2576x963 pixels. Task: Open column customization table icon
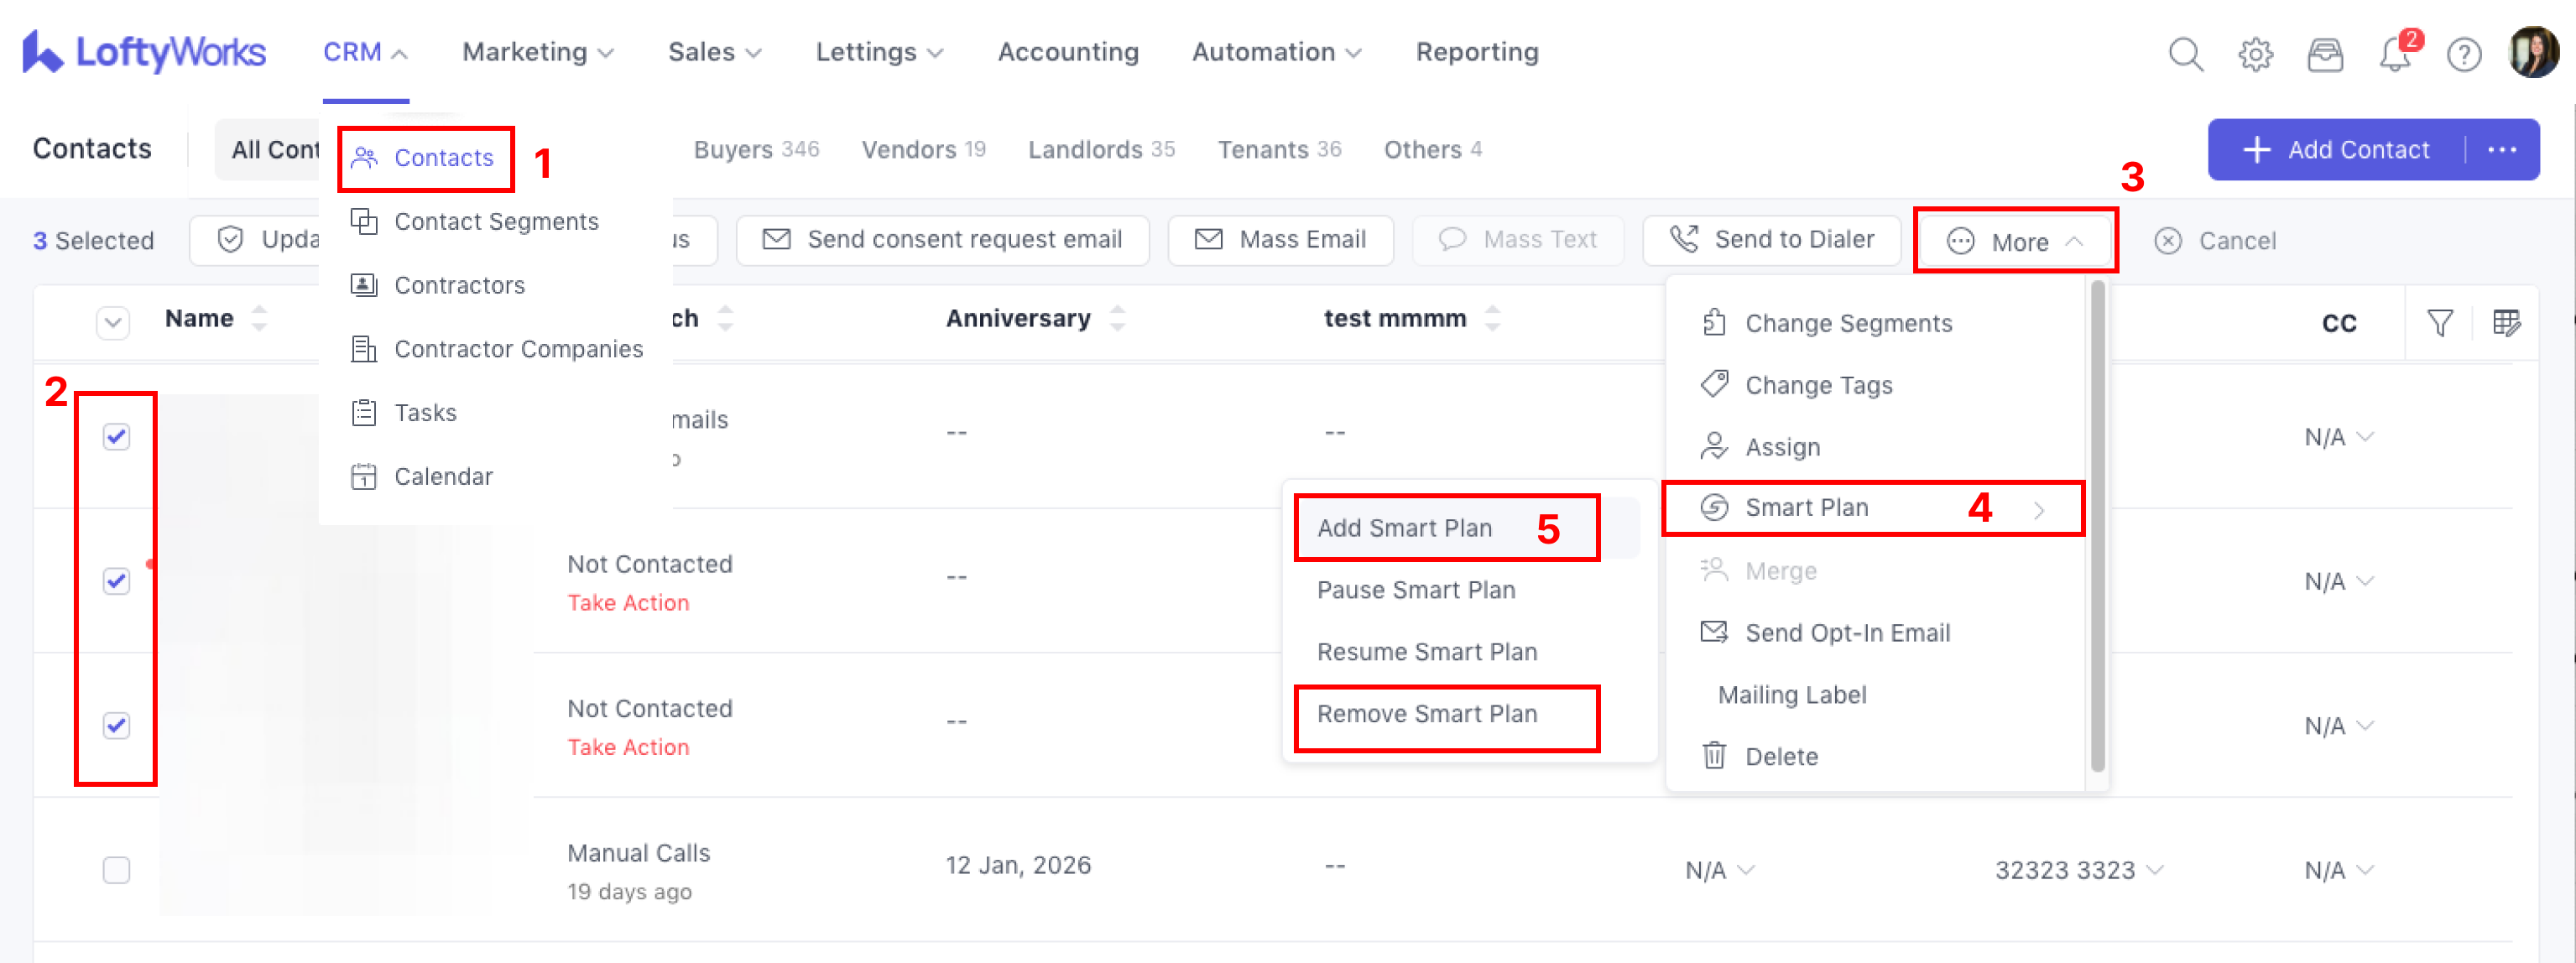coord(2507,322)
